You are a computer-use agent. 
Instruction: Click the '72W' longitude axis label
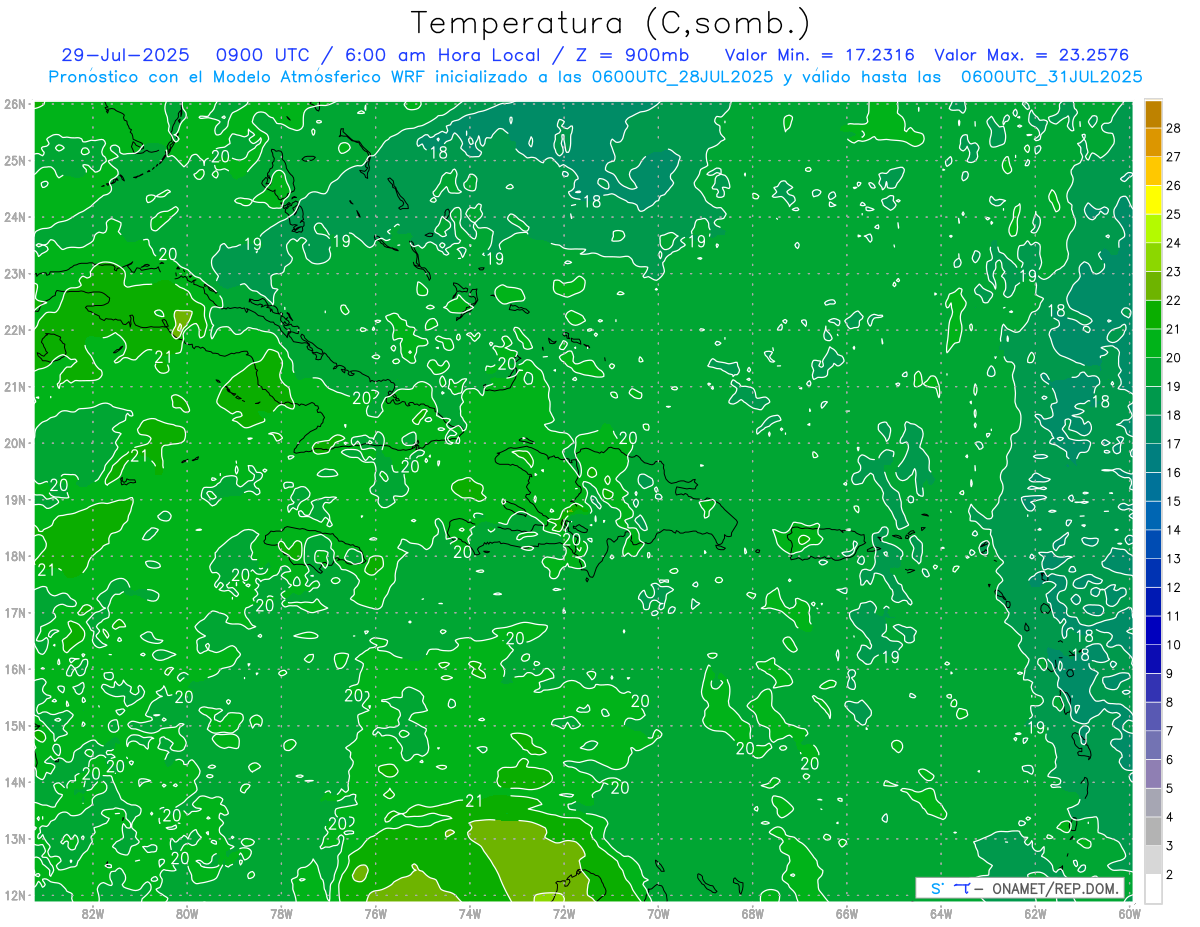[x=564, y=912]
